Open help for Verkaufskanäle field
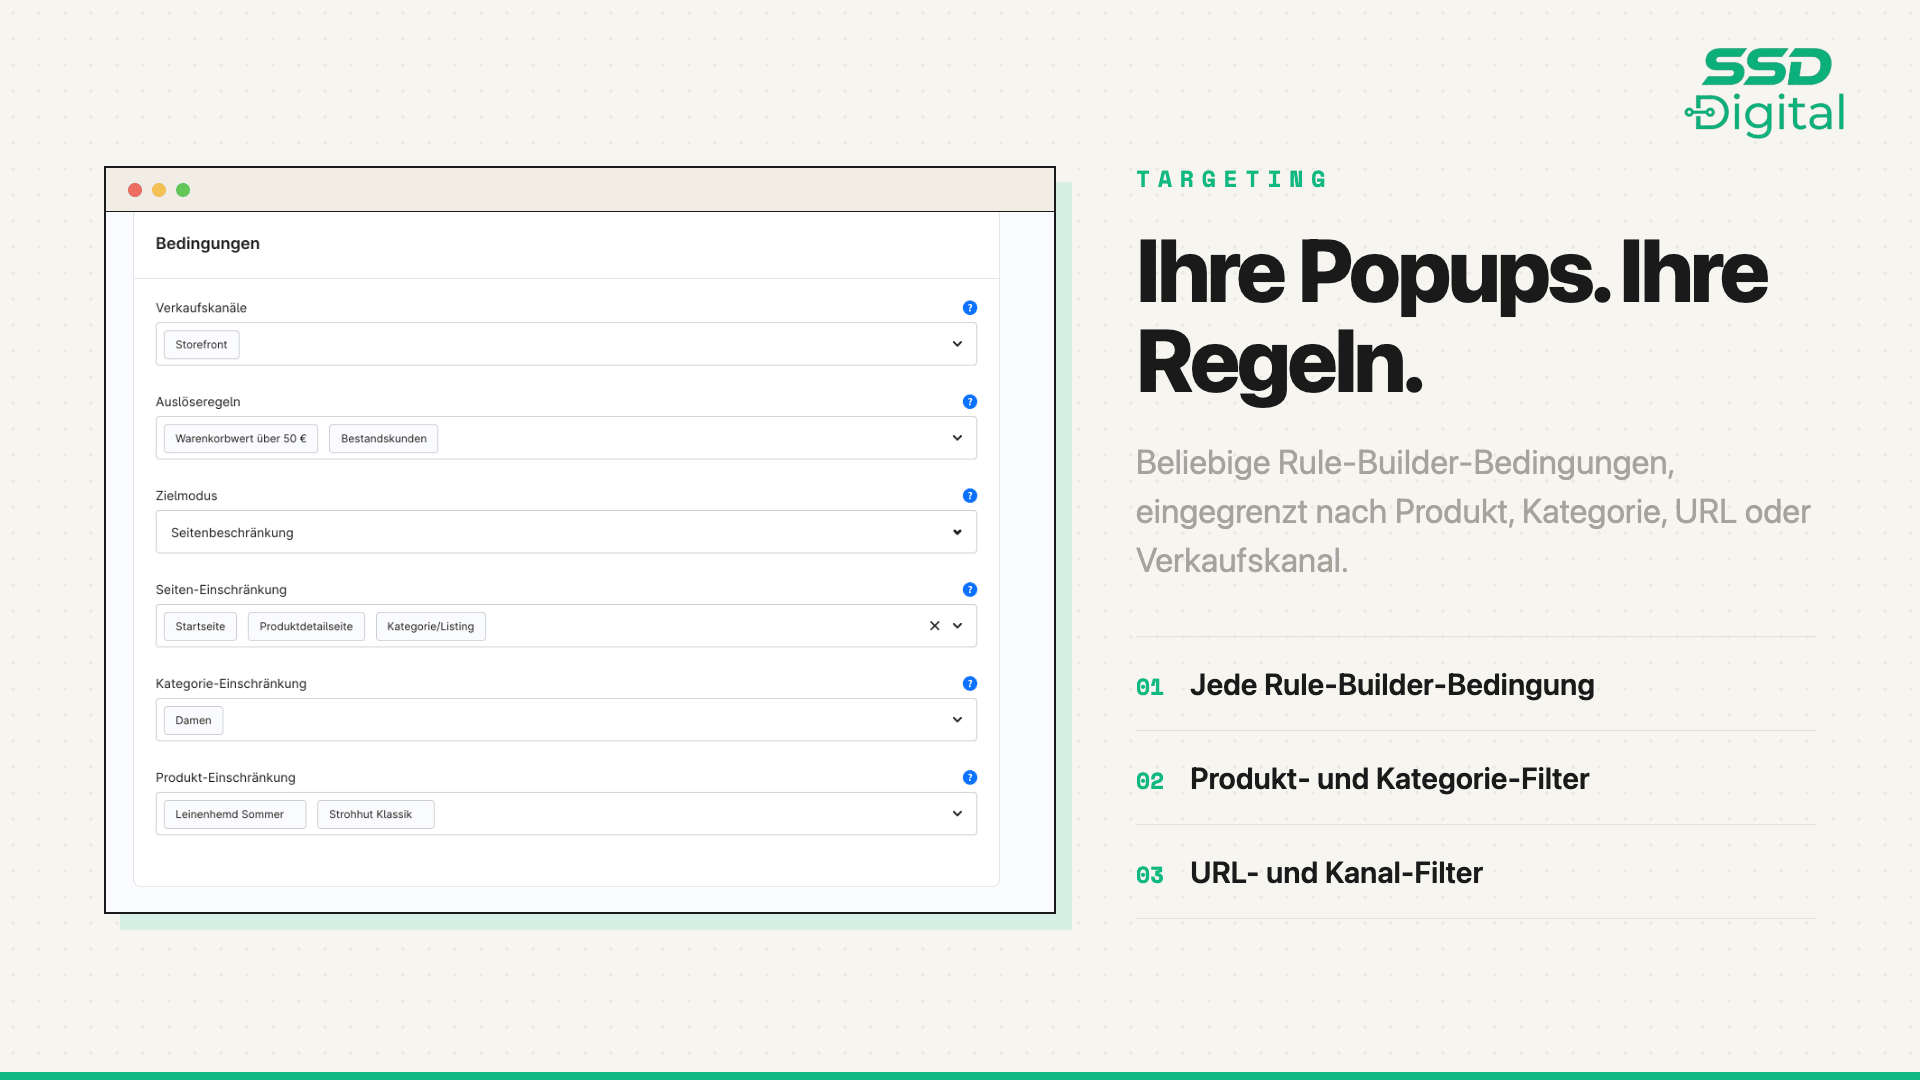Image resolution: width=1920 pixels, height=1080 pixels. 969,308
